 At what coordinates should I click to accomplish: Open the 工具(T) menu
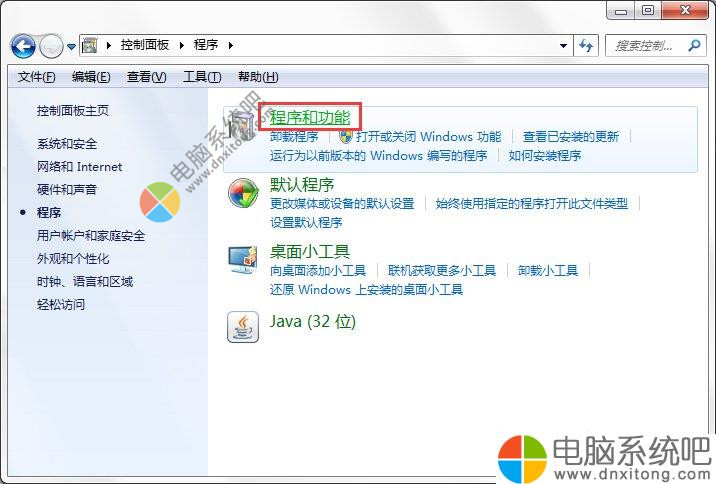[202, 77]
